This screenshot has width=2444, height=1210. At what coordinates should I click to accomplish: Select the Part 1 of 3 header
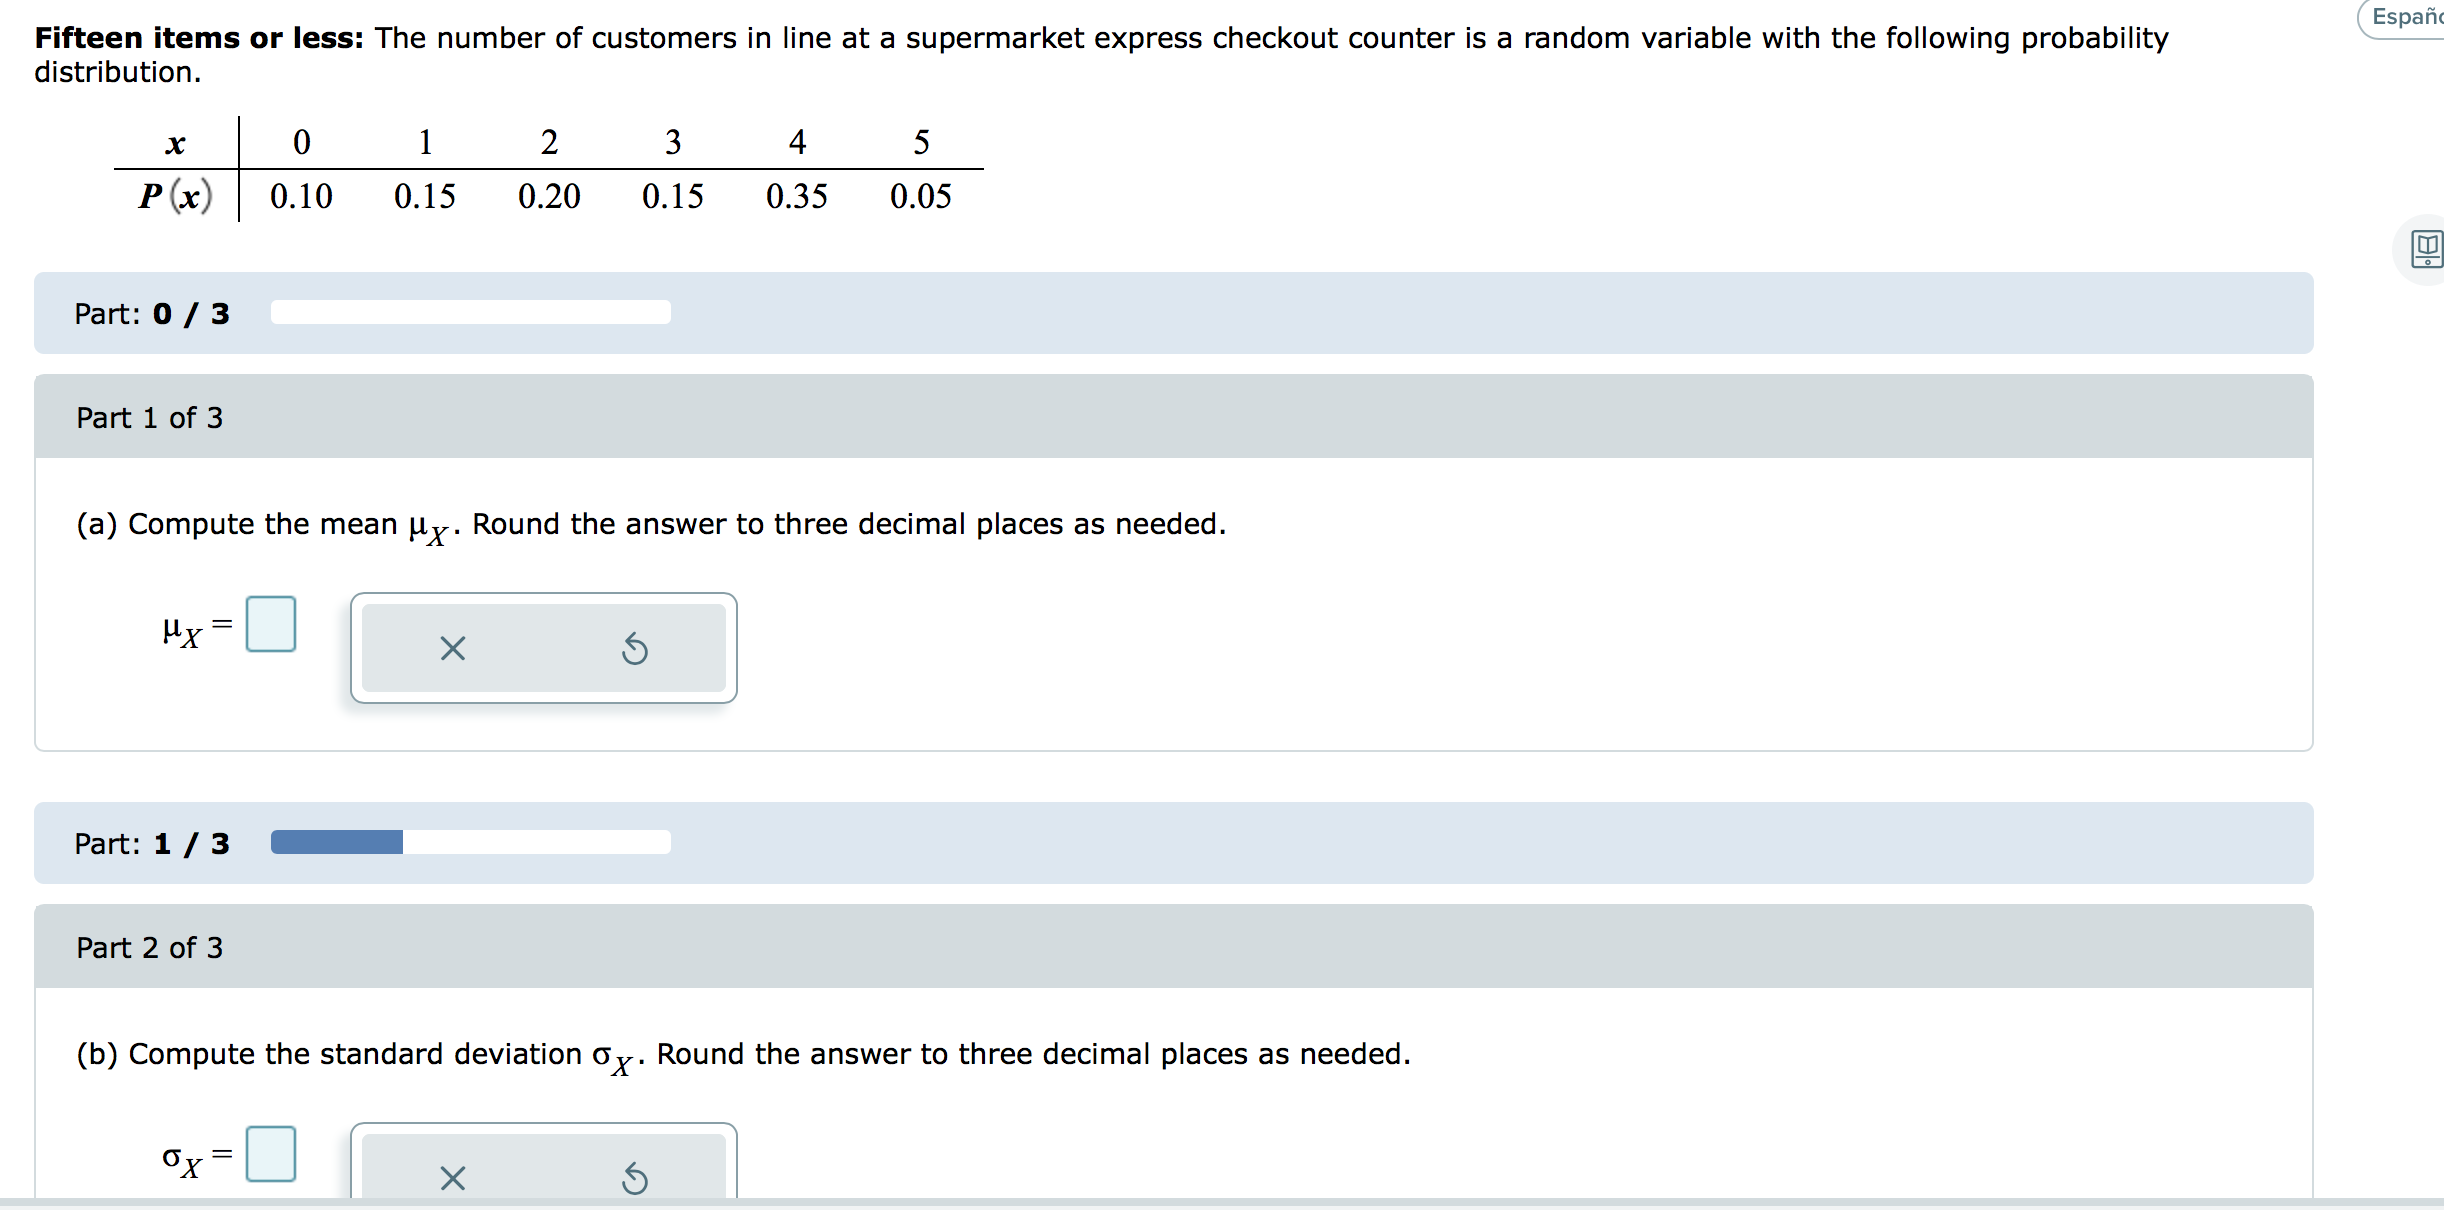point(150,417)
